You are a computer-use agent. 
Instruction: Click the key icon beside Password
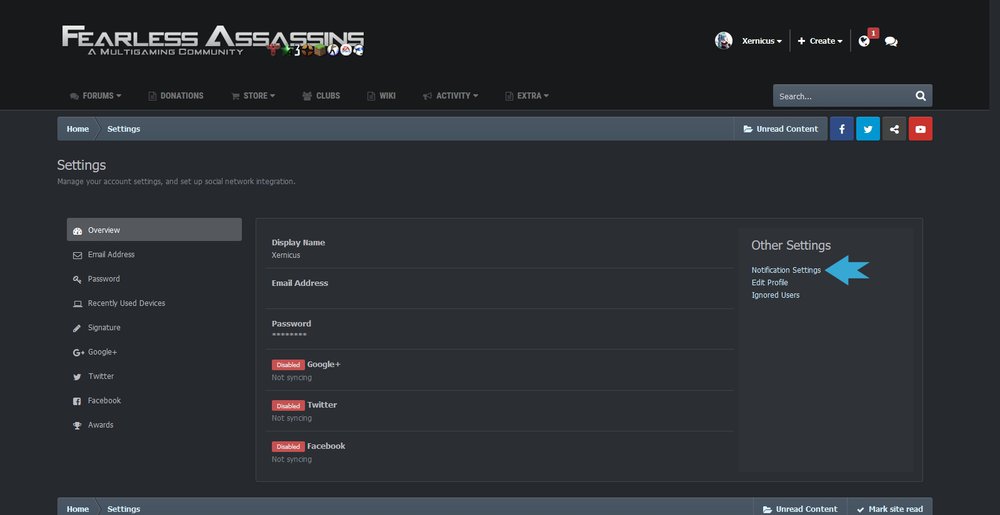[x=77, y=279]
